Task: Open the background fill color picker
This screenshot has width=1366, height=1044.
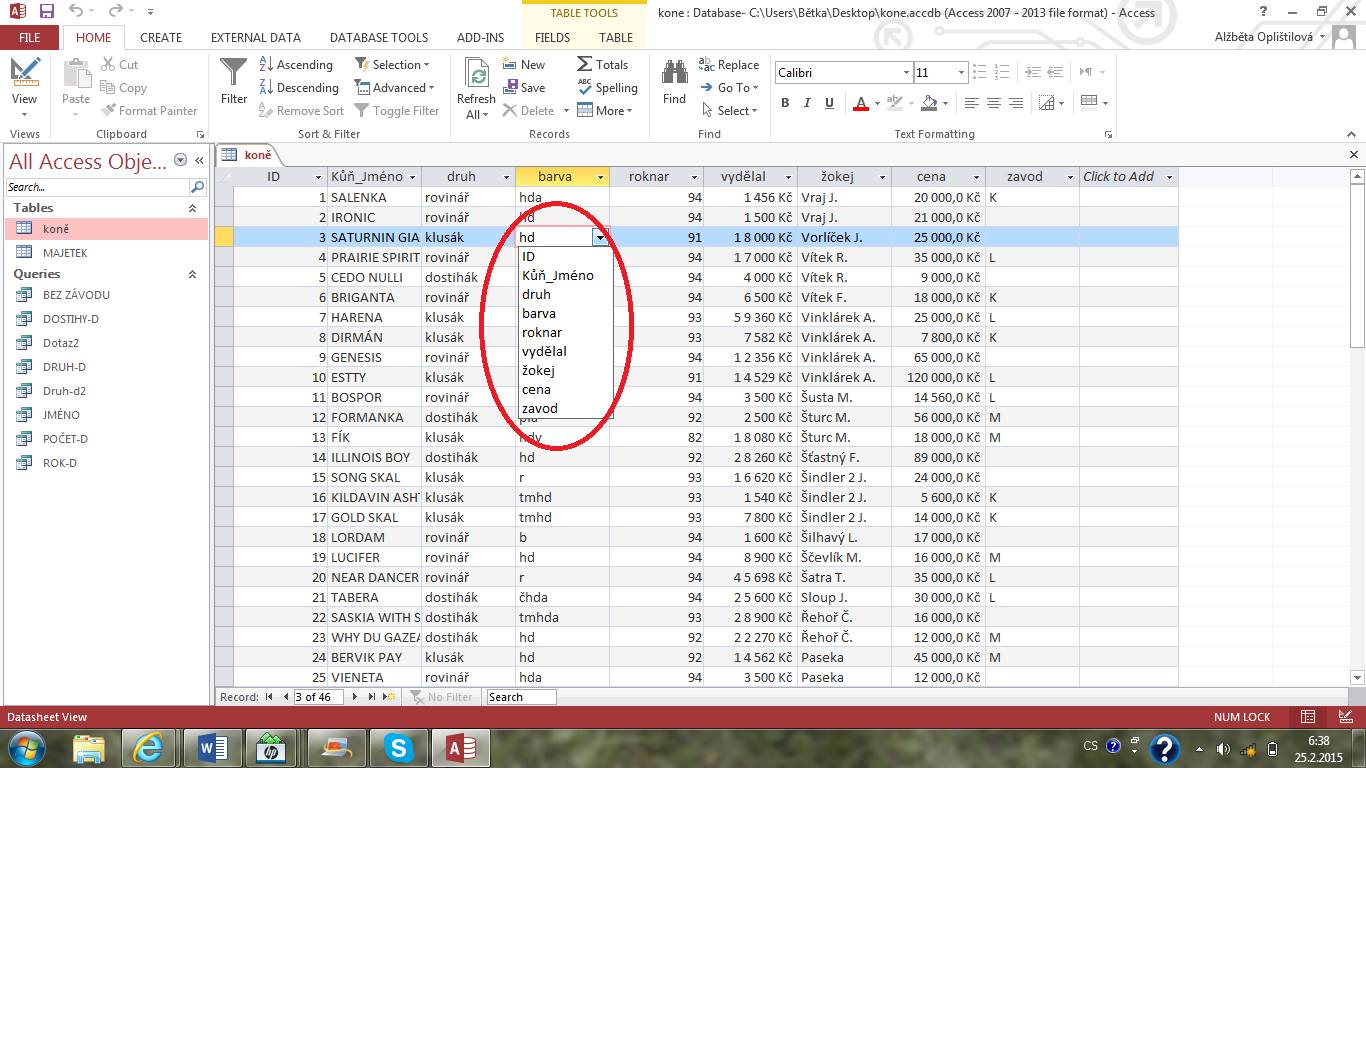Action: click(x=929, y=103)
